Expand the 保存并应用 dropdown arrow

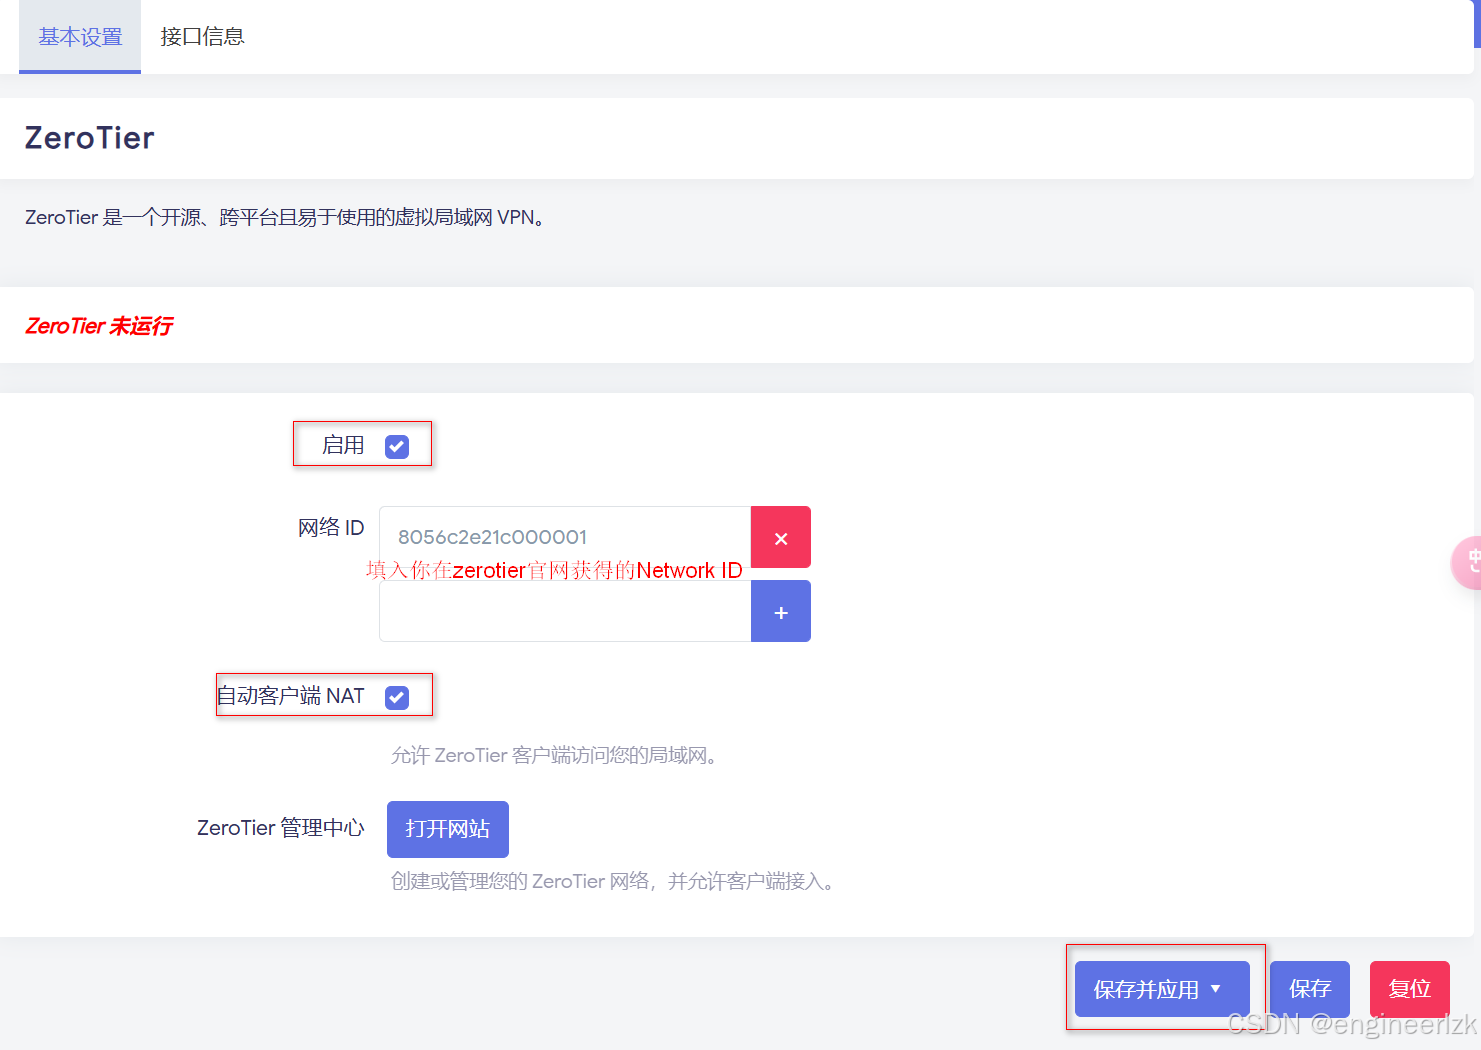click(1216, 989)
